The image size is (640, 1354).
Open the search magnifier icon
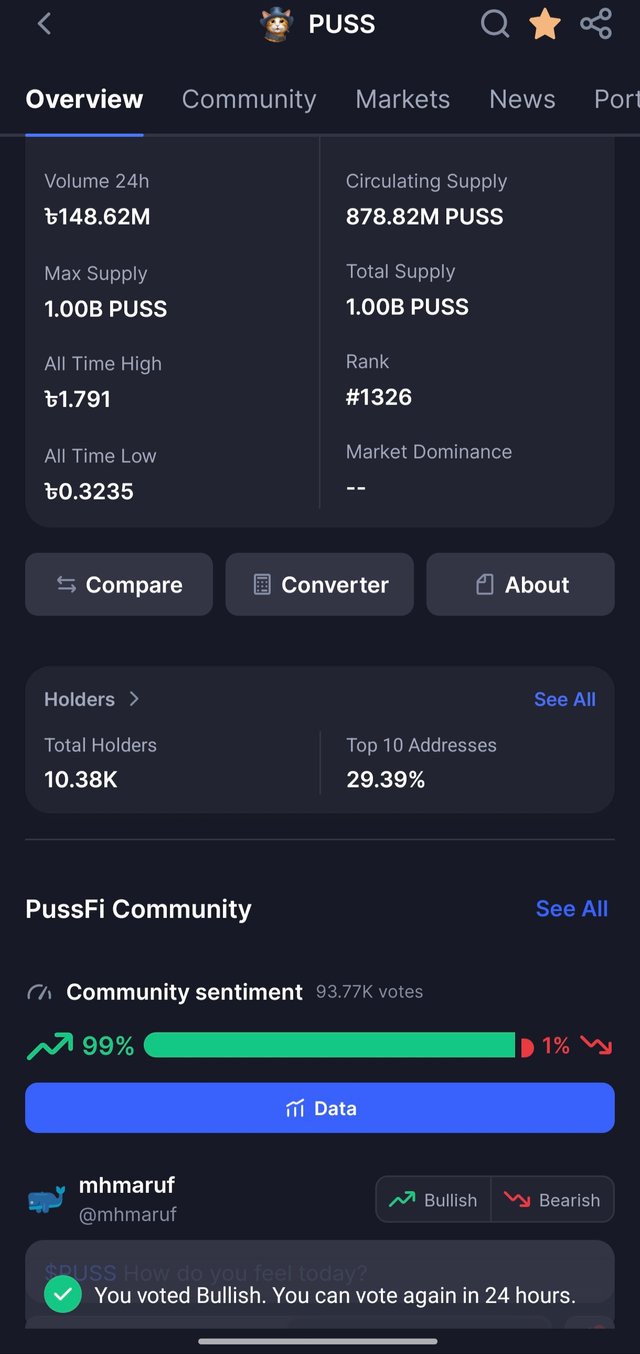pyautogui.click(x=495, y=24)
